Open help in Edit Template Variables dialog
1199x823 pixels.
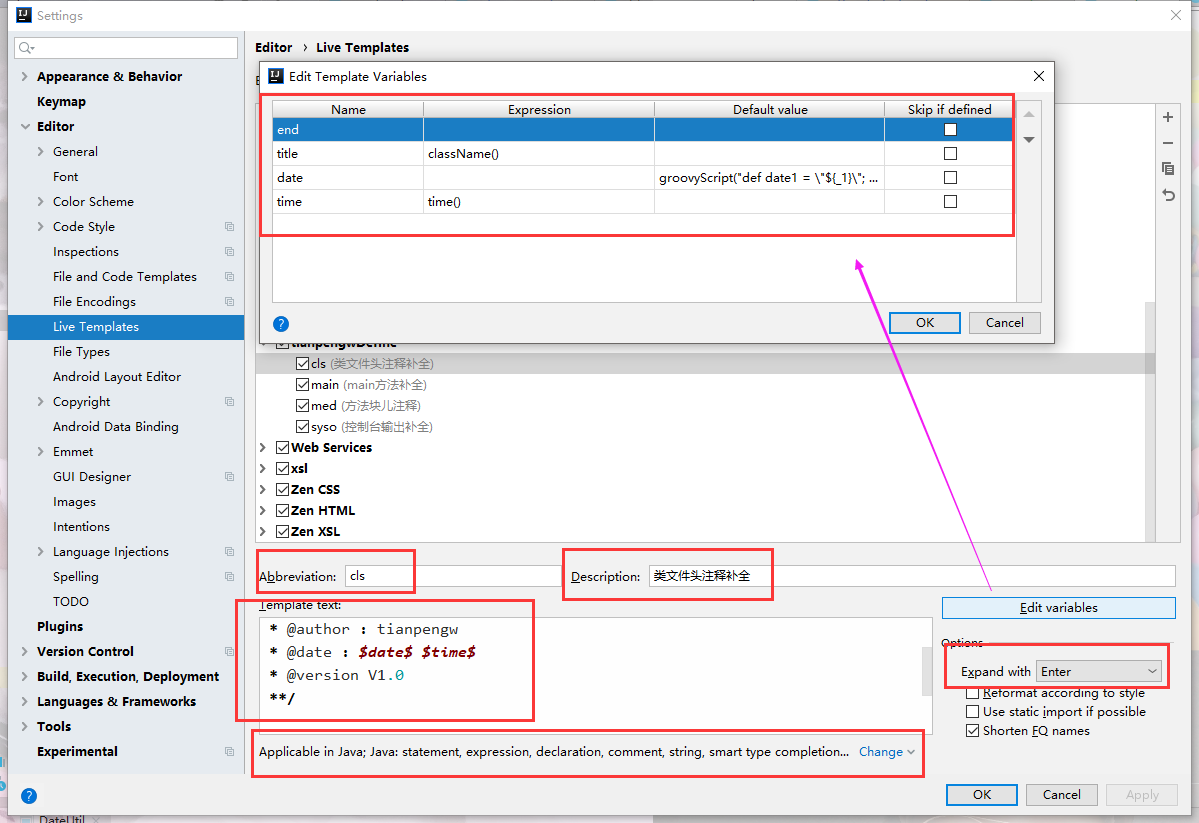281,324
